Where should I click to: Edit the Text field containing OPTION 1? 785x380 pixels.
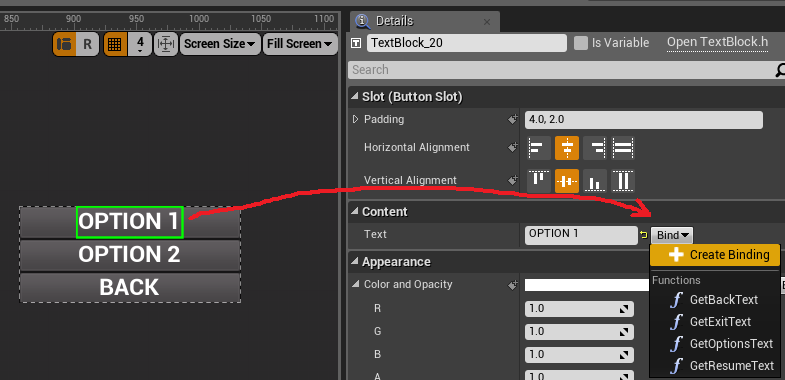pos(581,235)
